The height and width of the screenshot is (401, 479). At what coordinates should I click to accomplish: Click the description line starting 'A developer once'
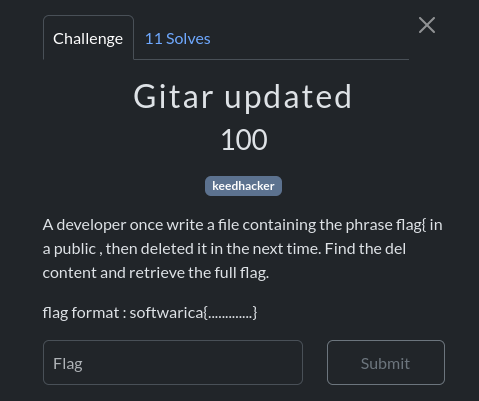pos(242,225)
